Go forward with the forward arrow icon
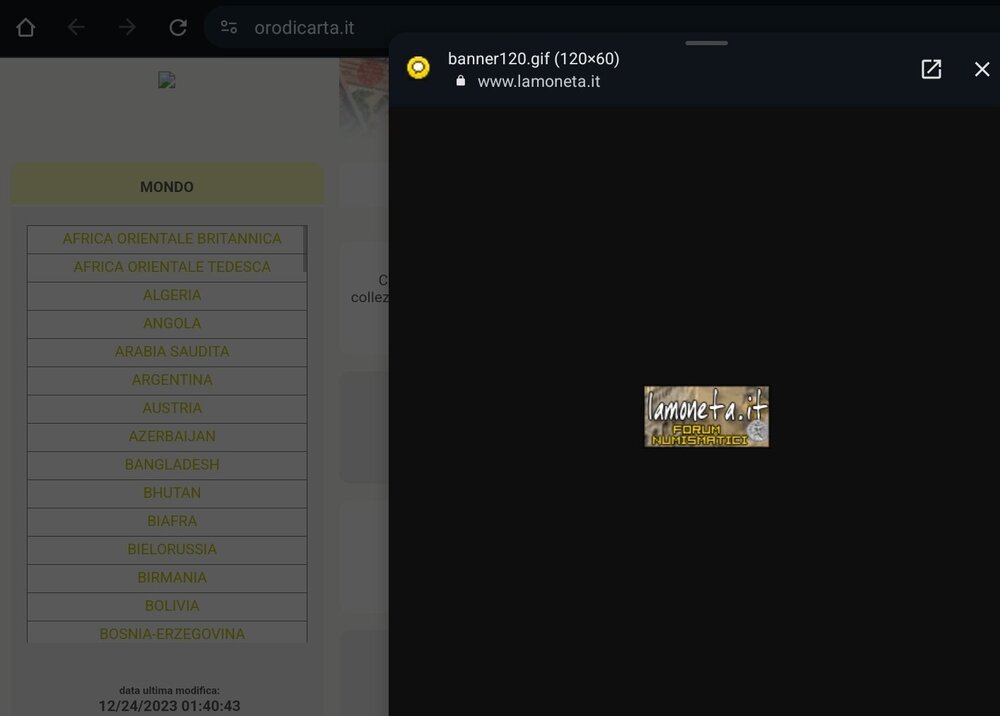 127,27
